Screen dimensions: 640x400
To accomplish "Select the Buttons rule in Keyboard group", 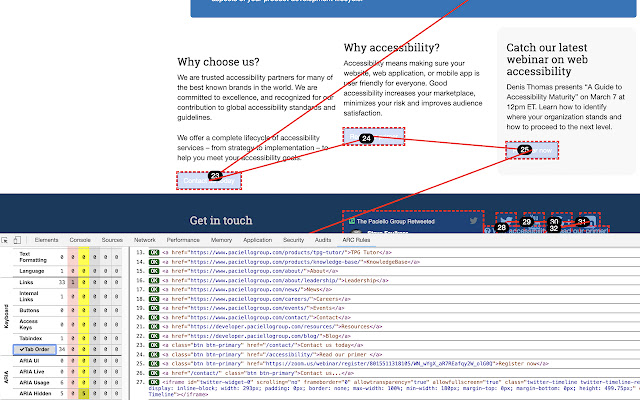I will 29,310.
